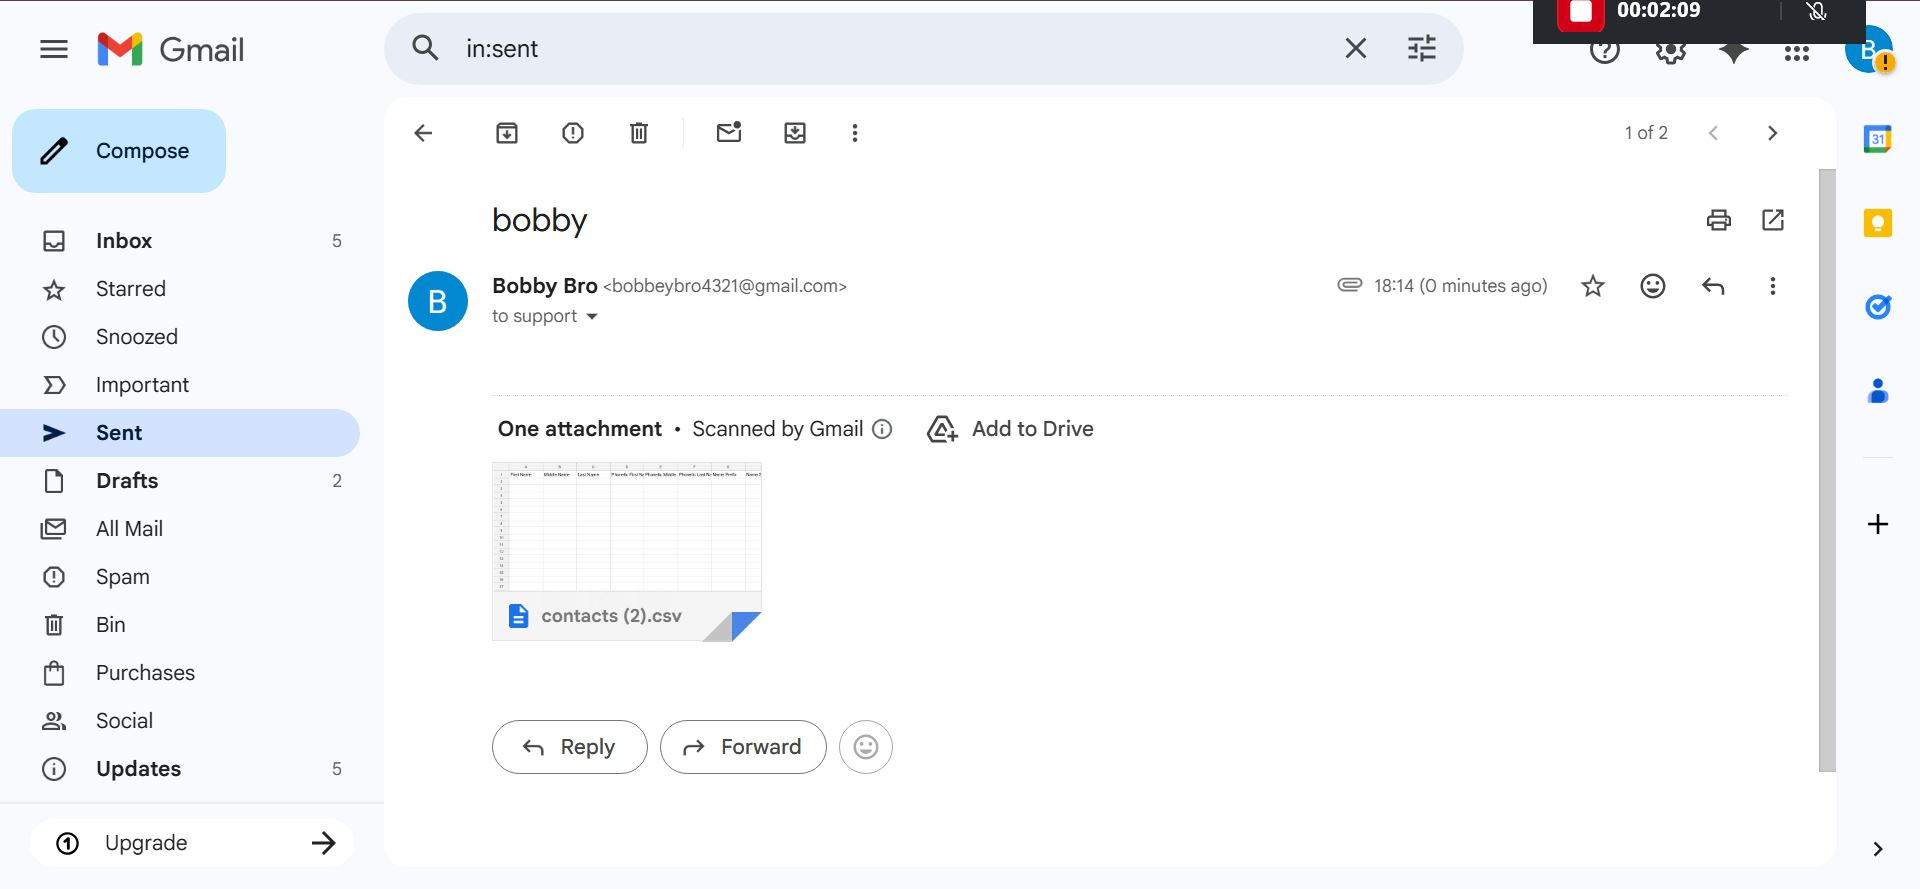Print the bobby conversation

[x=1718, y=220]
